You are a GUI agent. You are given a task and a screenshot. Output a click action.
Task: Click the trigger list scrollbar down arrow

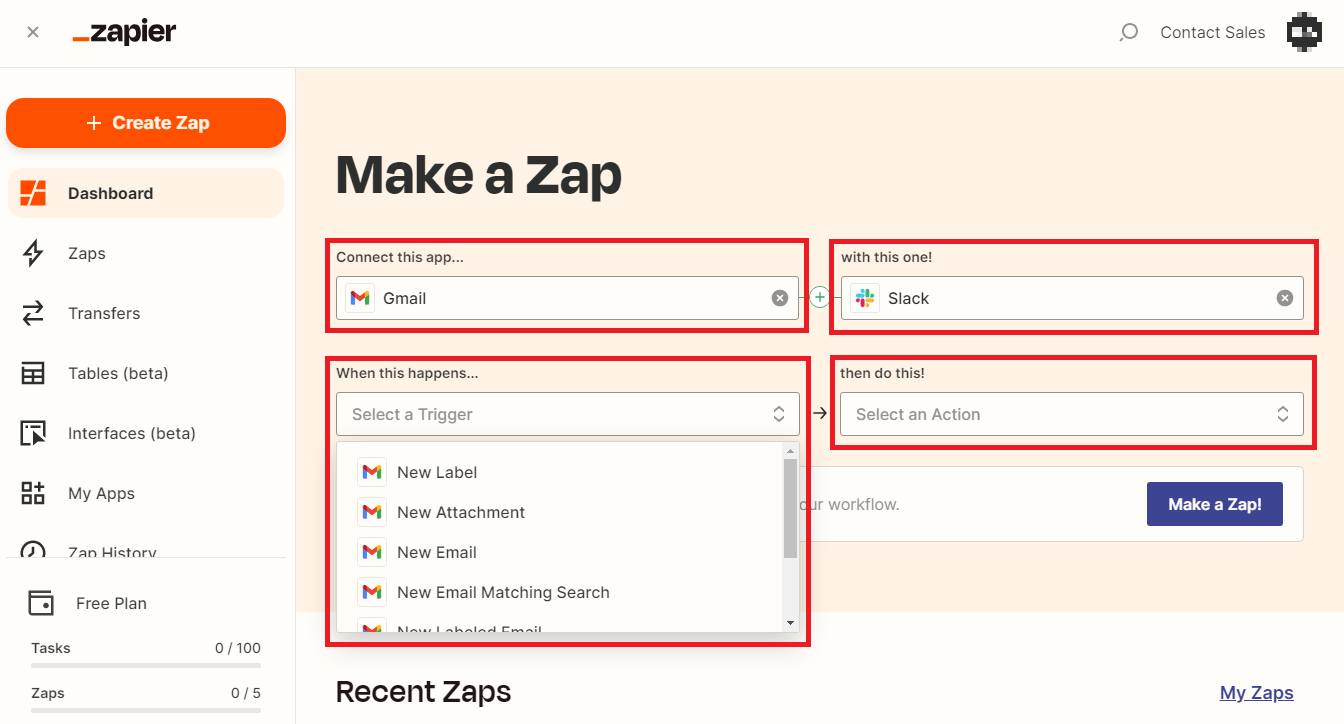pyautogui.click(x=791, y=623)
